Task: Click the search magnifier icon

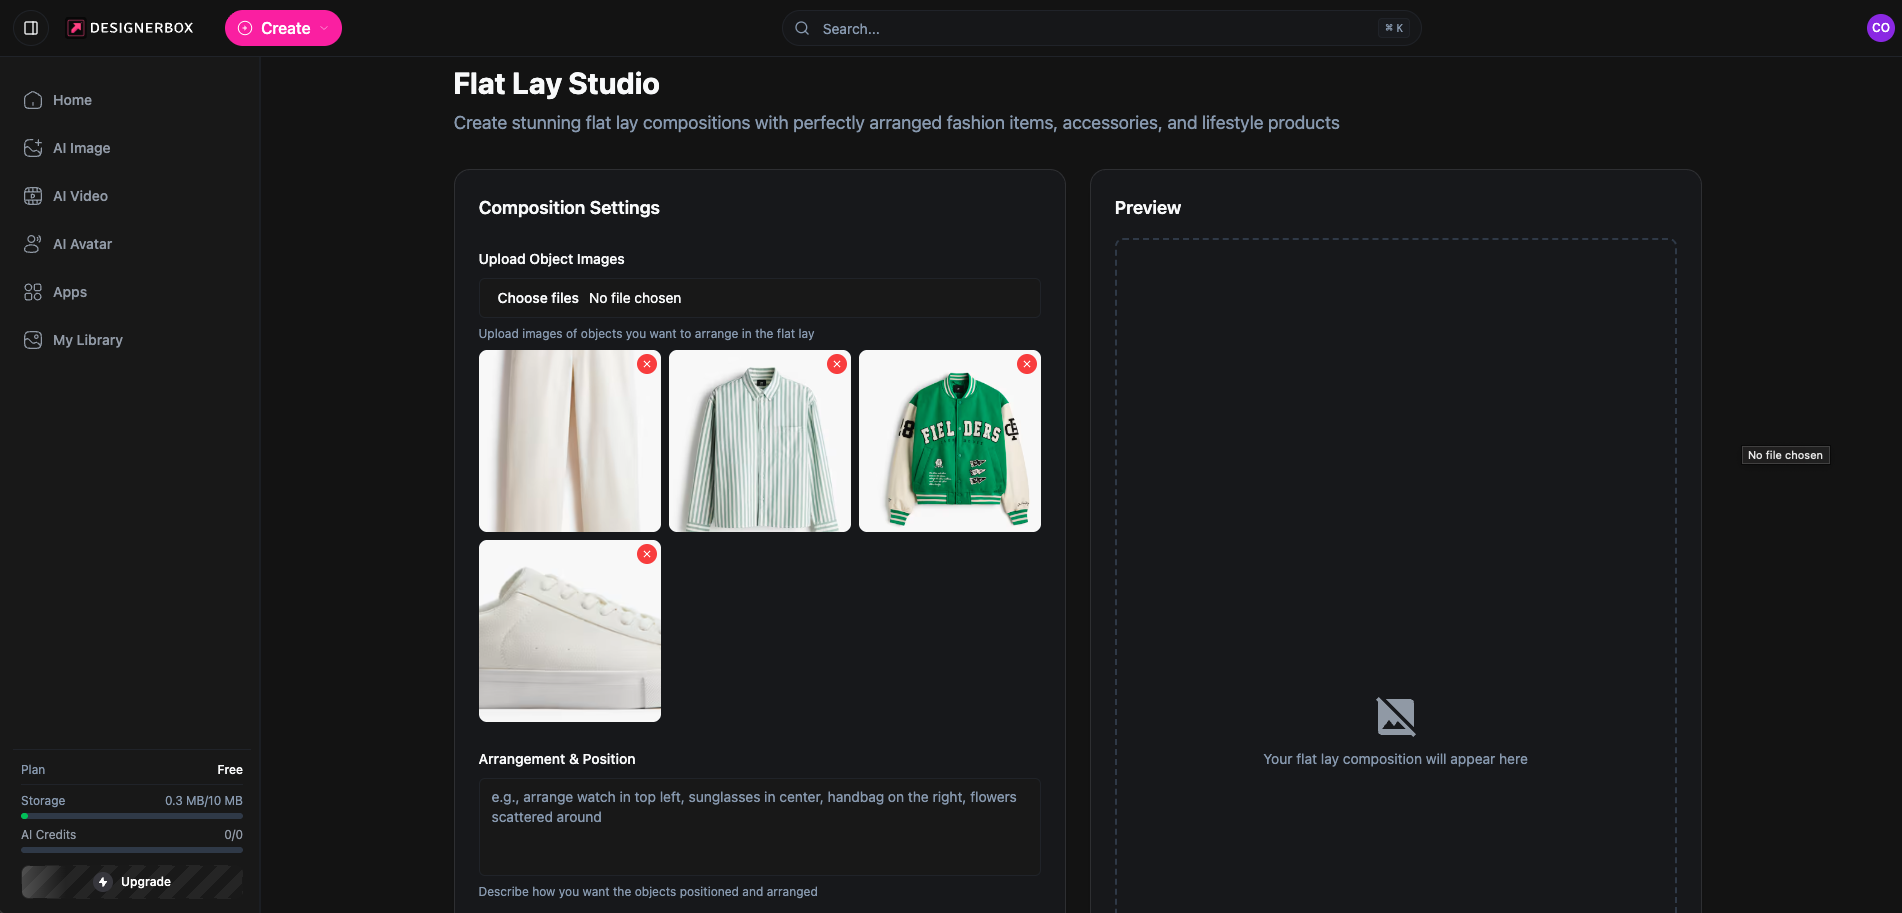Action: [x=802, y=28]
